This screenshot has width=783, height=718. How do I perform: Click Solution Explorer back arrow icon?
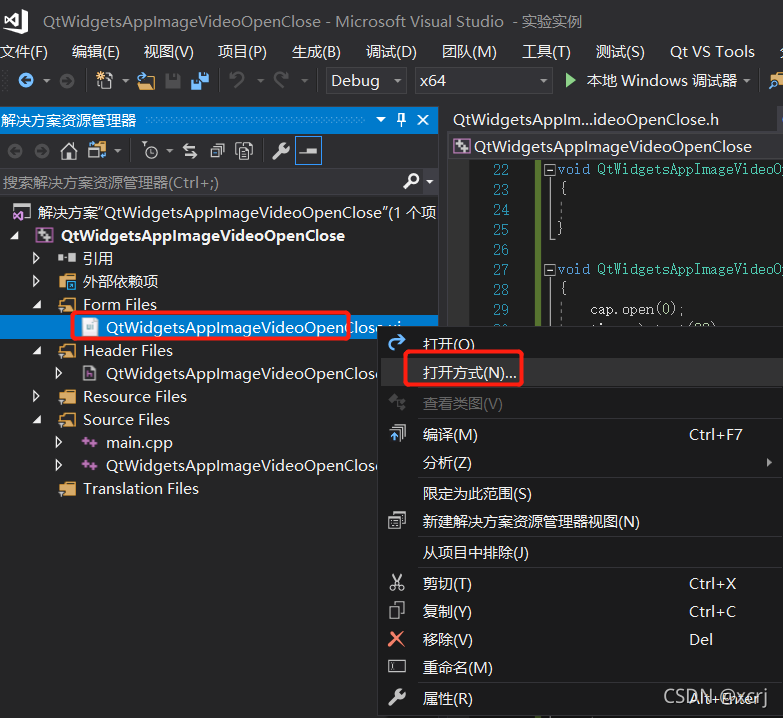pos(15,151)
